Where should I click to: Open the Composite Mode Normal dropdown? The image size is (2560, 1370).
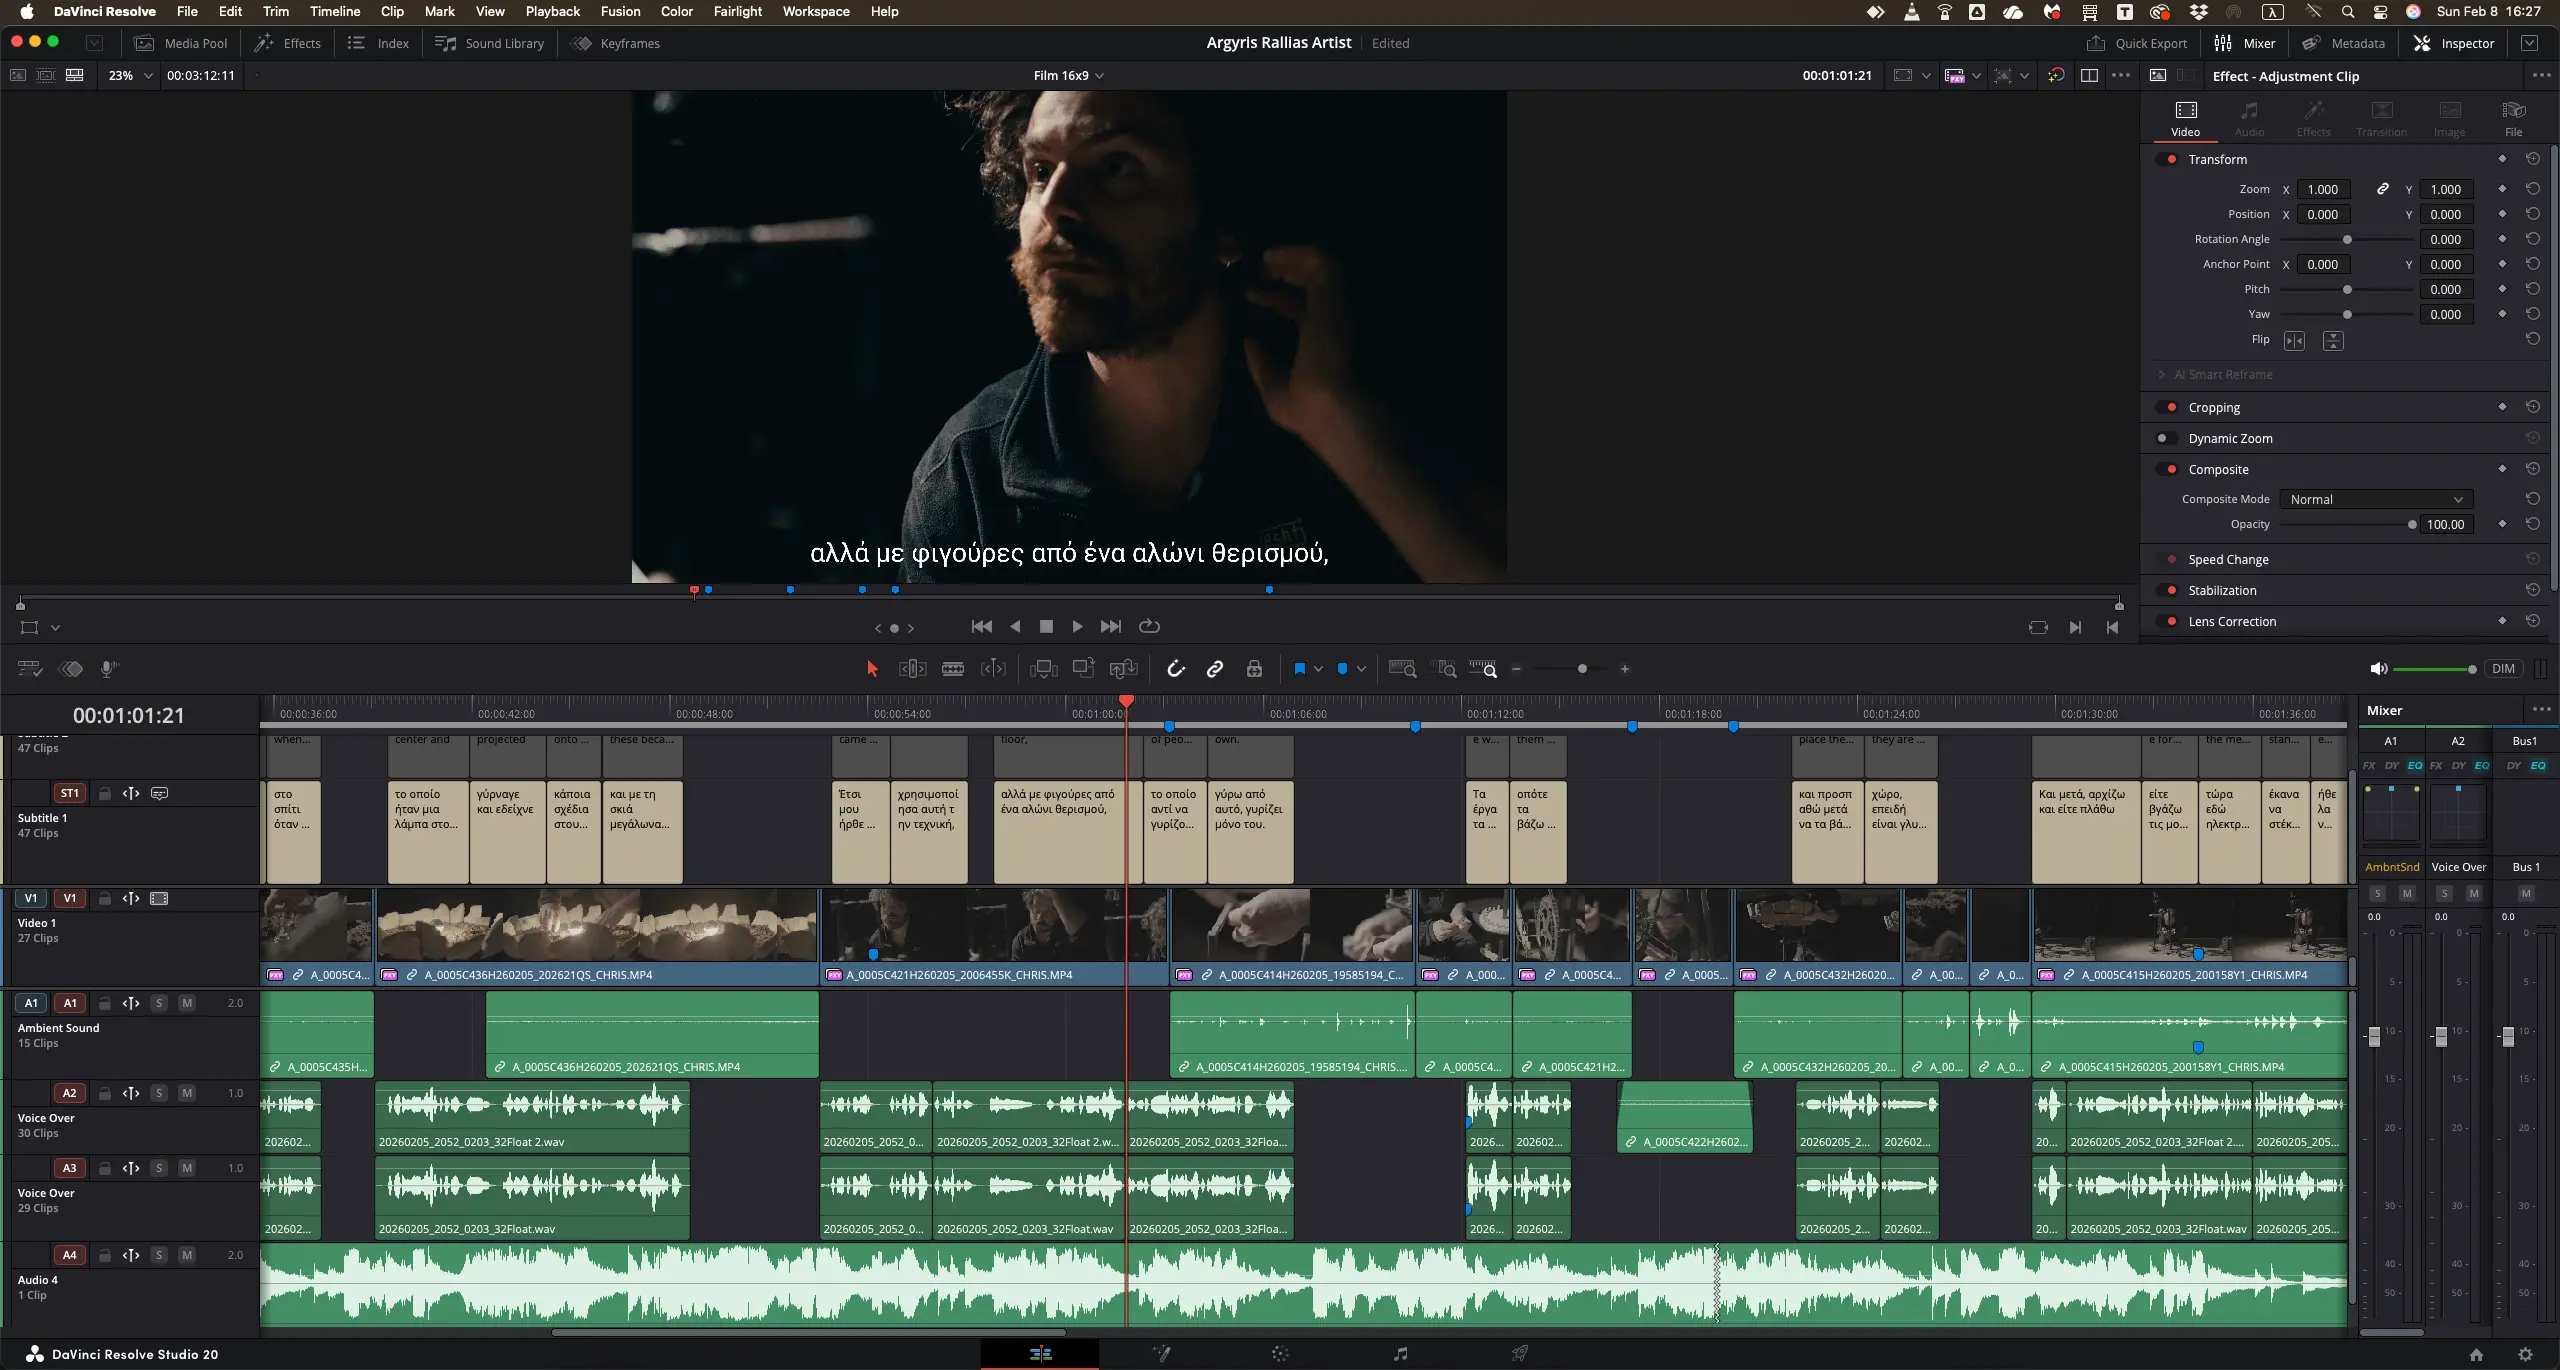click(x=2375, y=499)
